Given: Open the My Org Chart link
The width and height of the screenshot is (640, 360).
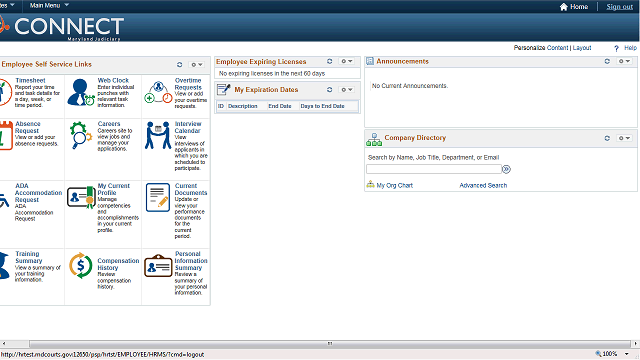Looking at the screenshot, I should click(x=394, y=185).
